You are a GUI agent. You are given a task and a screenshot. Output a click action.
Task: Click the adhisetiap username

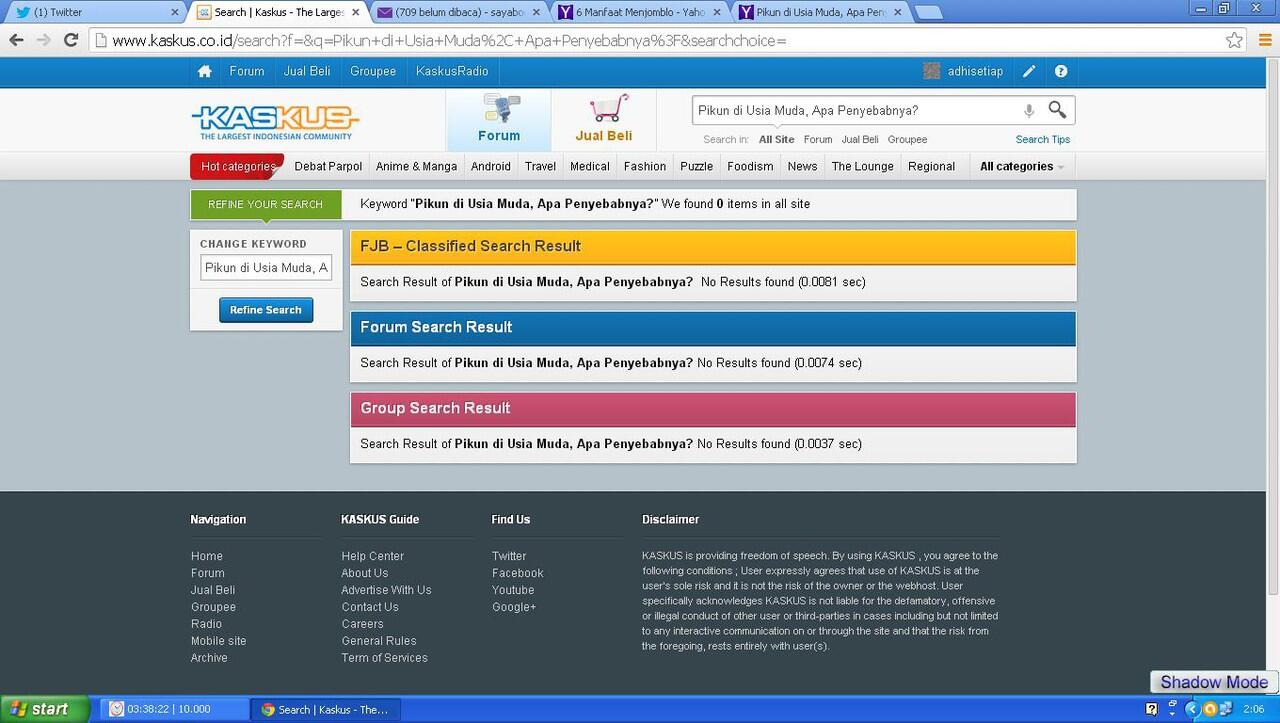[x=975, y=71]
